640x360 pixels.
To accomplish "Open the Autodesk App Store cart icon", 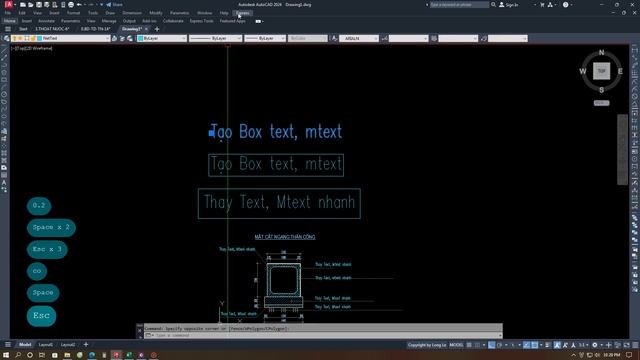I will (542, 4).
